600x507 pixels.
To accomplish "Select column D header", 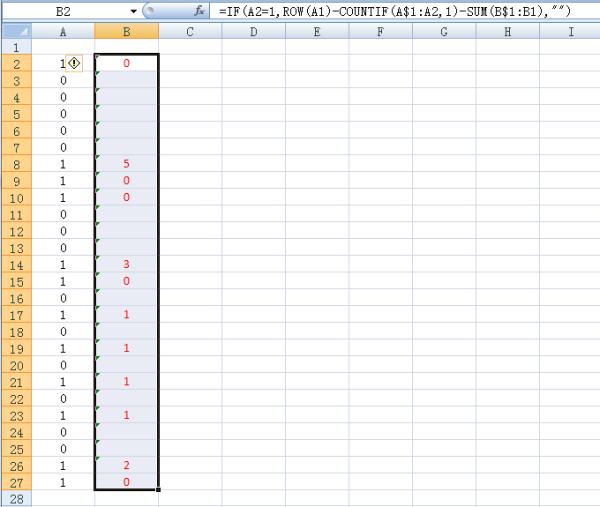I will 254,31.
